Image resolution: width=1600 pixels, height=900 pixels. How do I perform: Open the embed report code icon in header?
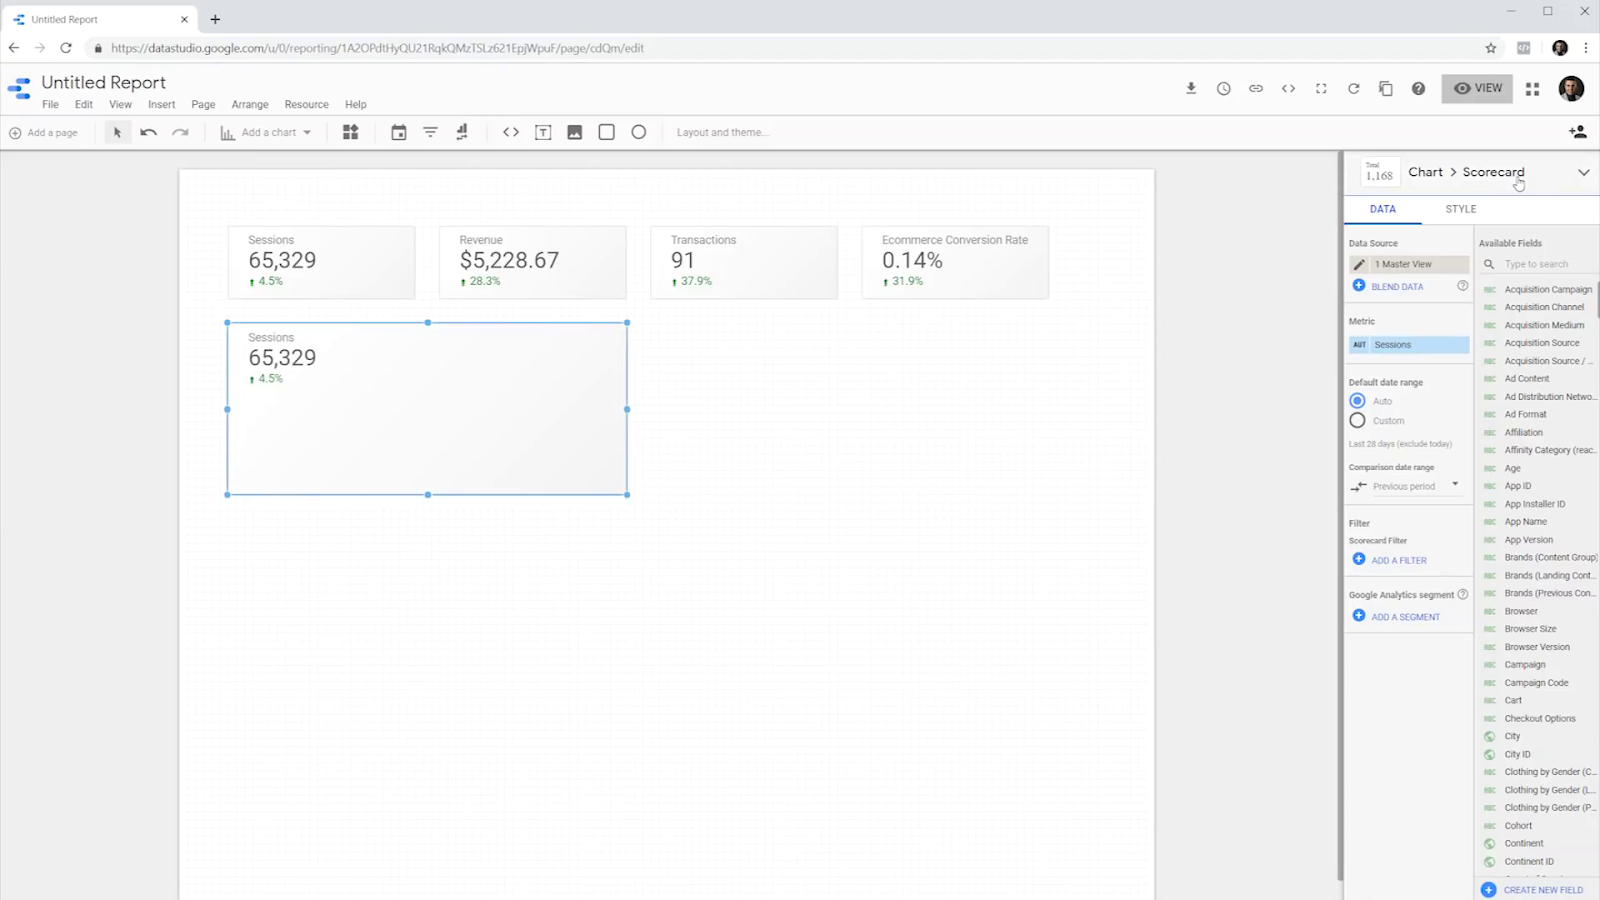[1288, 88]
